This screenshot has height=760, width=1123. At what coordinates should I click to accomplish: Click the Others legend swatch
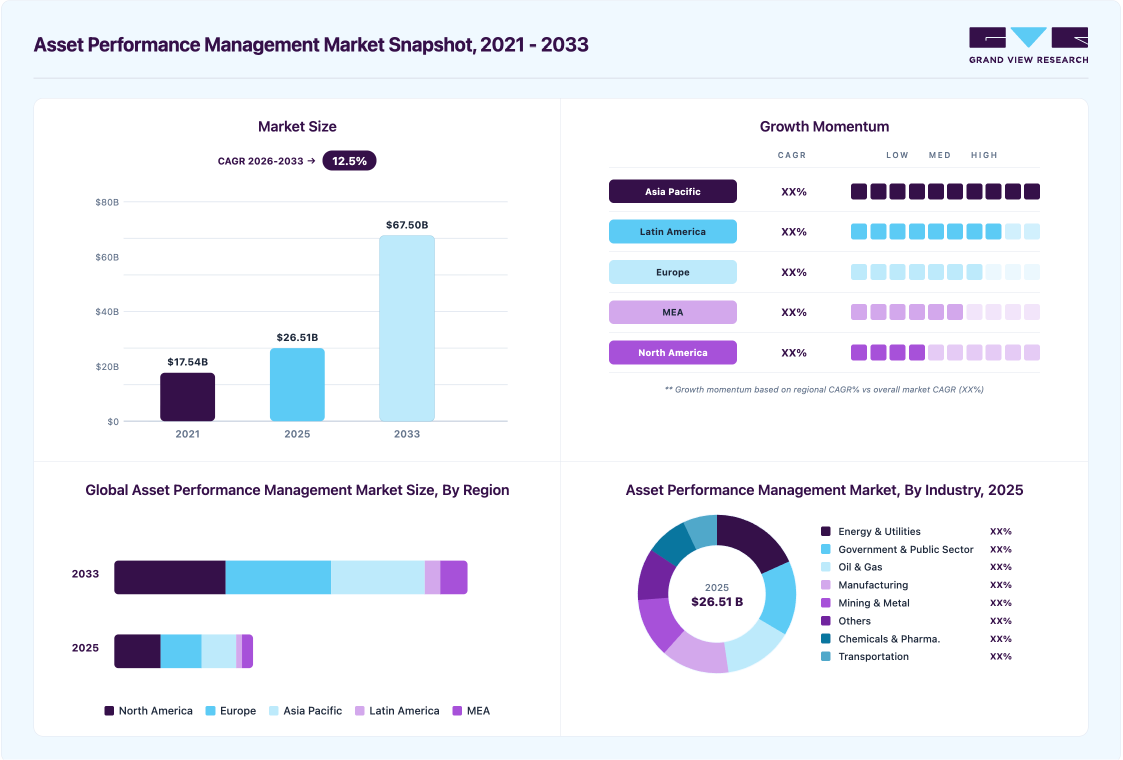pos(825,621)
